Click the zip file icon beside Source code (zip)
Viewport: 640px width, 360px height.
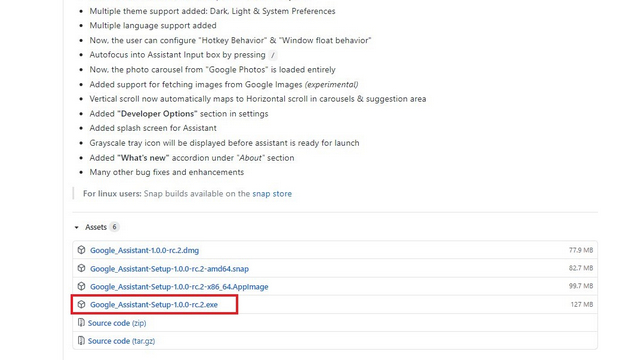tap(81, 322)
